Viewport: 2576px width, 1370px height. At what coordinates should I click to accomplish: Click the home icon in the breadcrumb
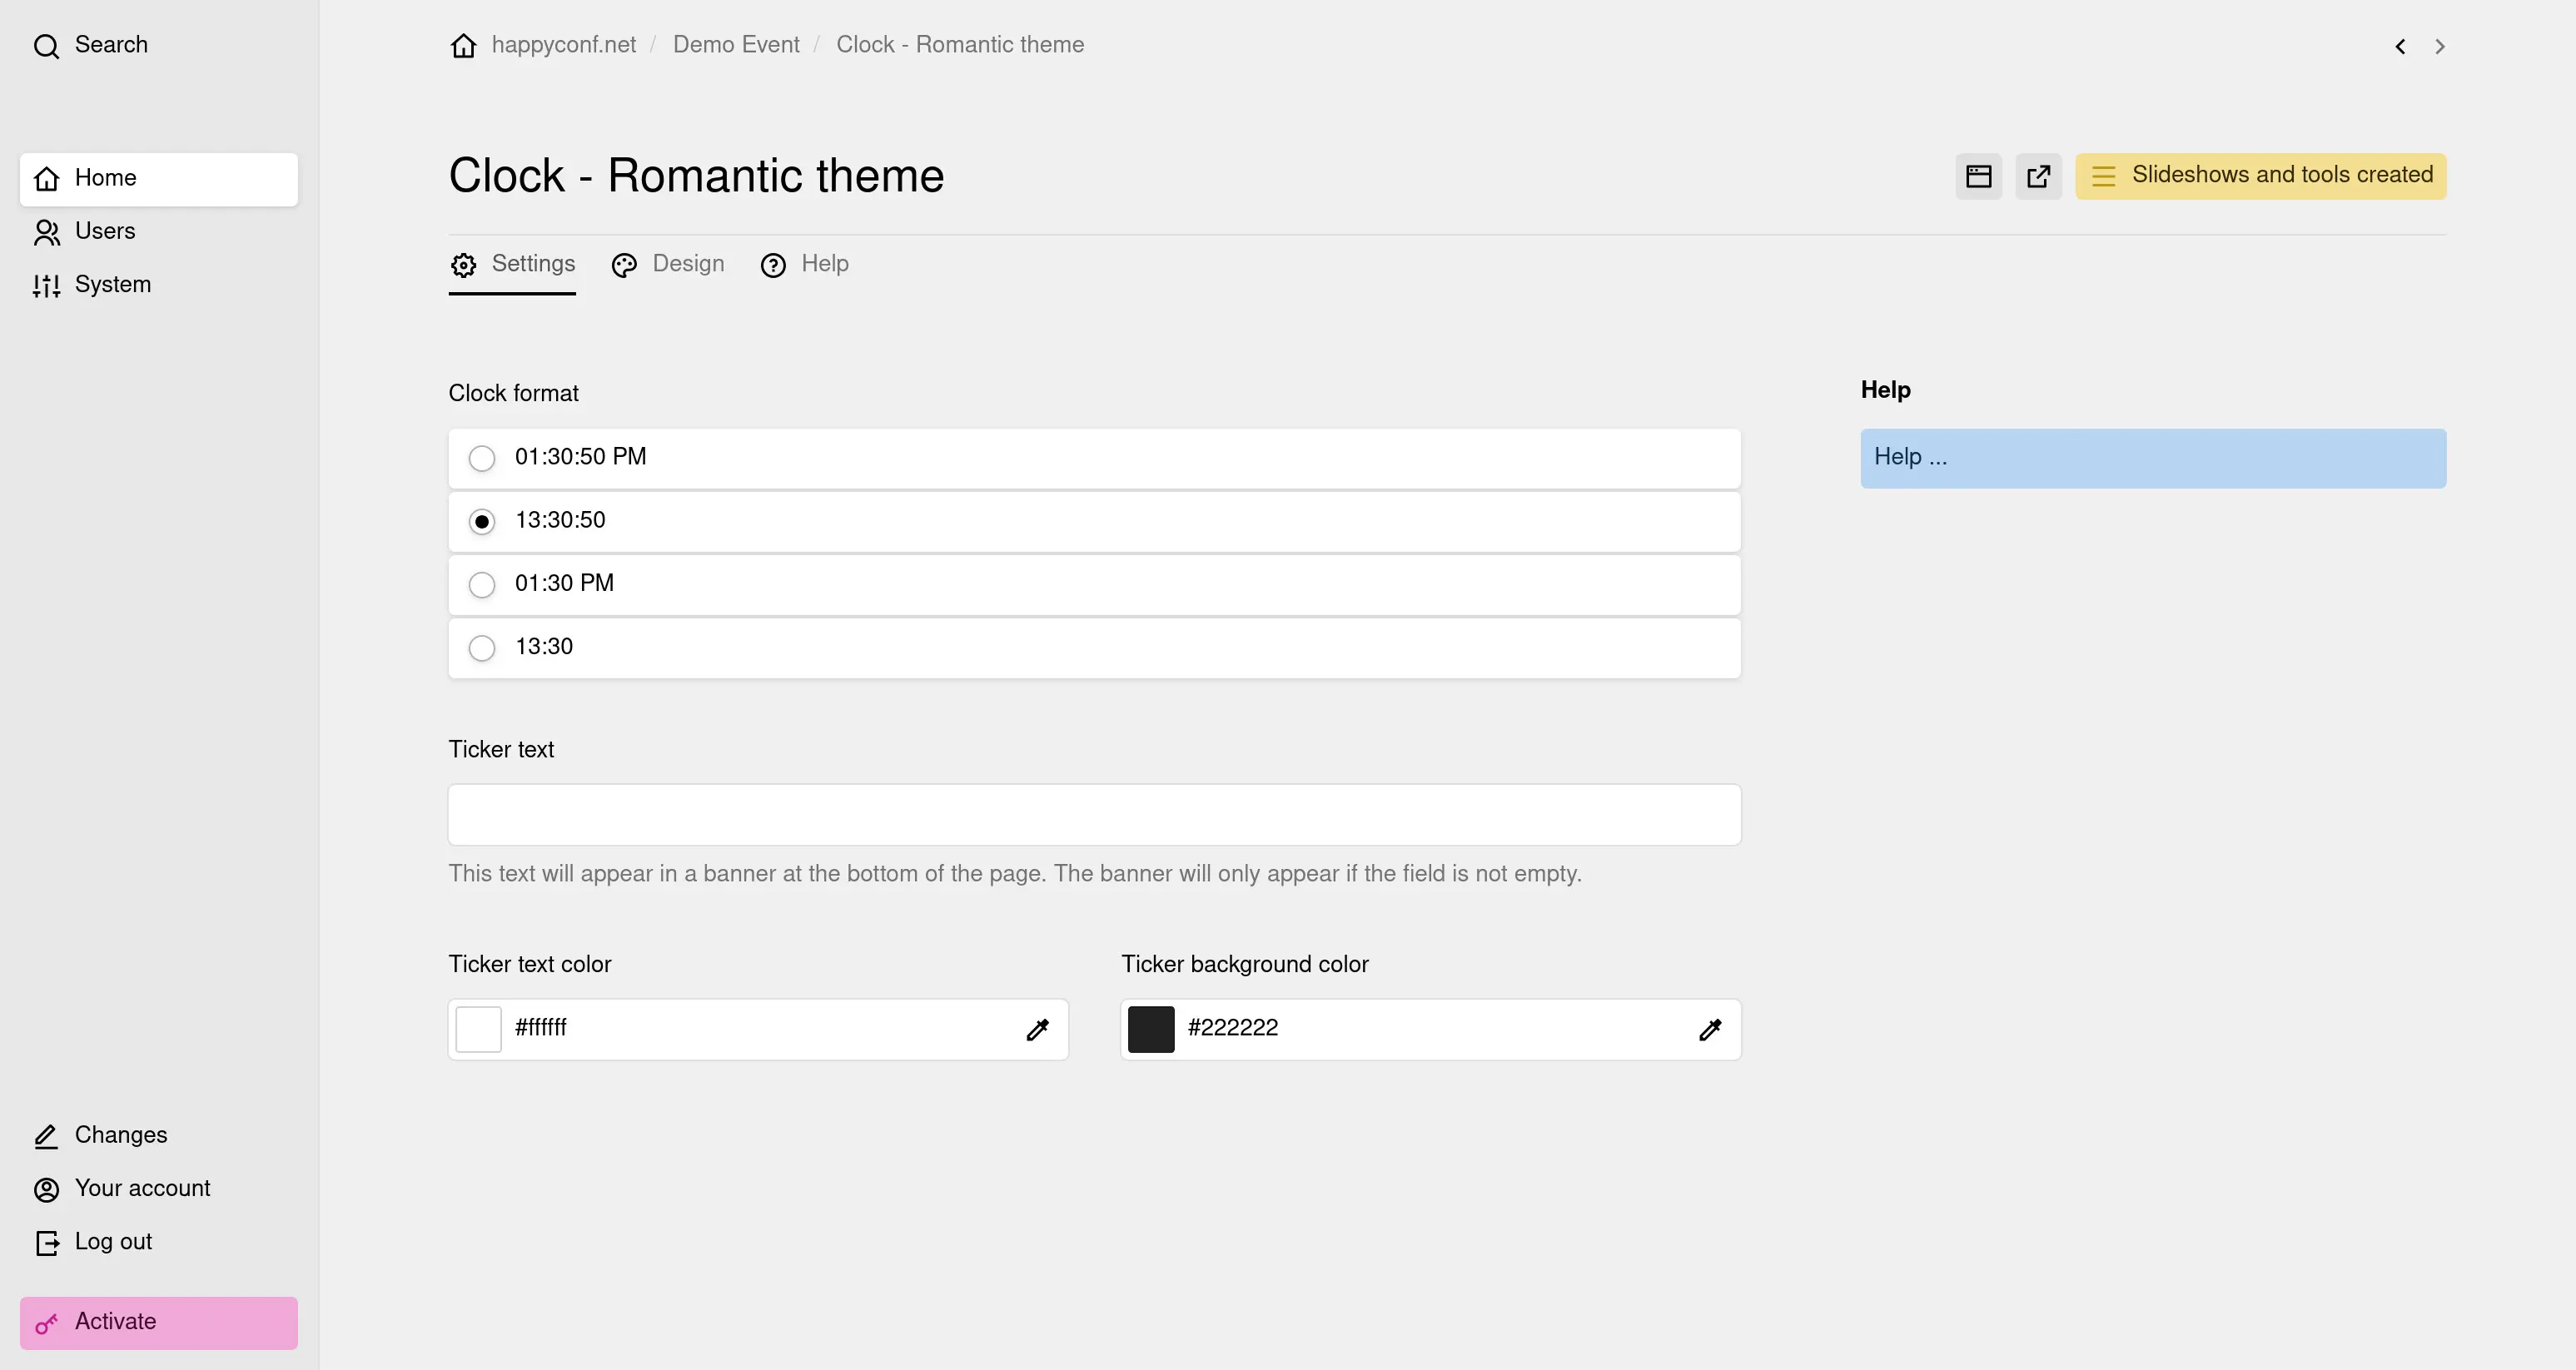tap(463, 46)
